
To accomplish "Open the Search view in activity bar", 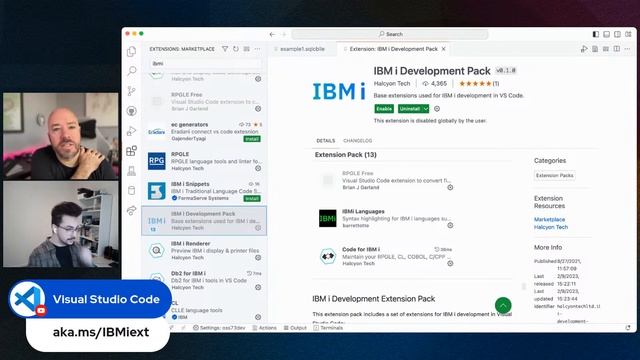I will [131, 71].
